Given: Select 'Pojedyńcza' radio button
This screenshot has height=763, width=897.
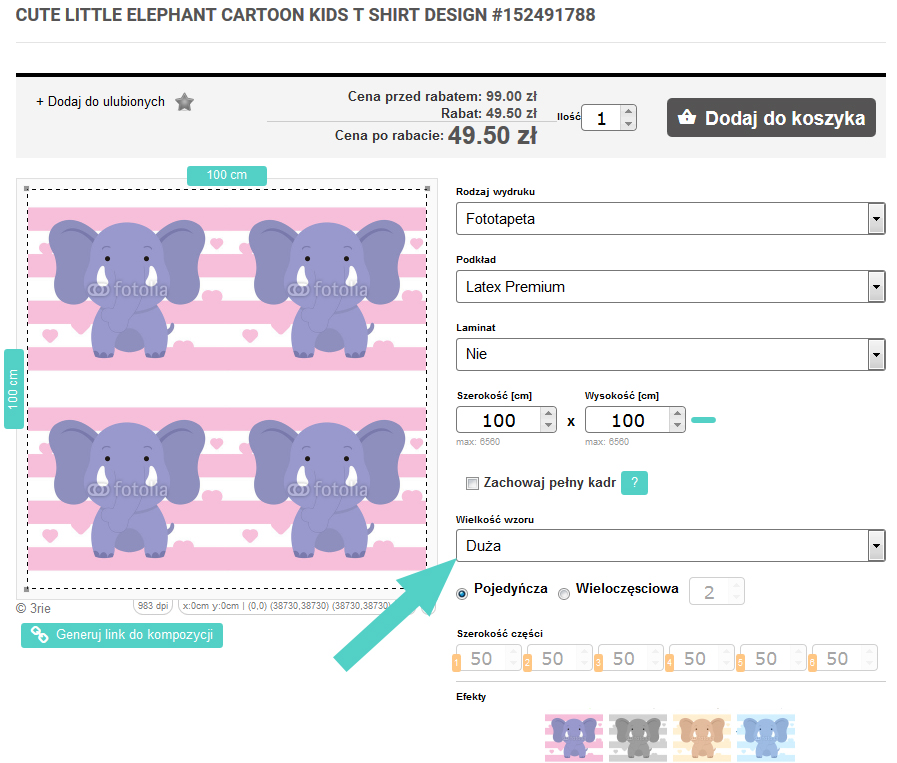Looking at the screenshot, I should [x=462, y=594].
